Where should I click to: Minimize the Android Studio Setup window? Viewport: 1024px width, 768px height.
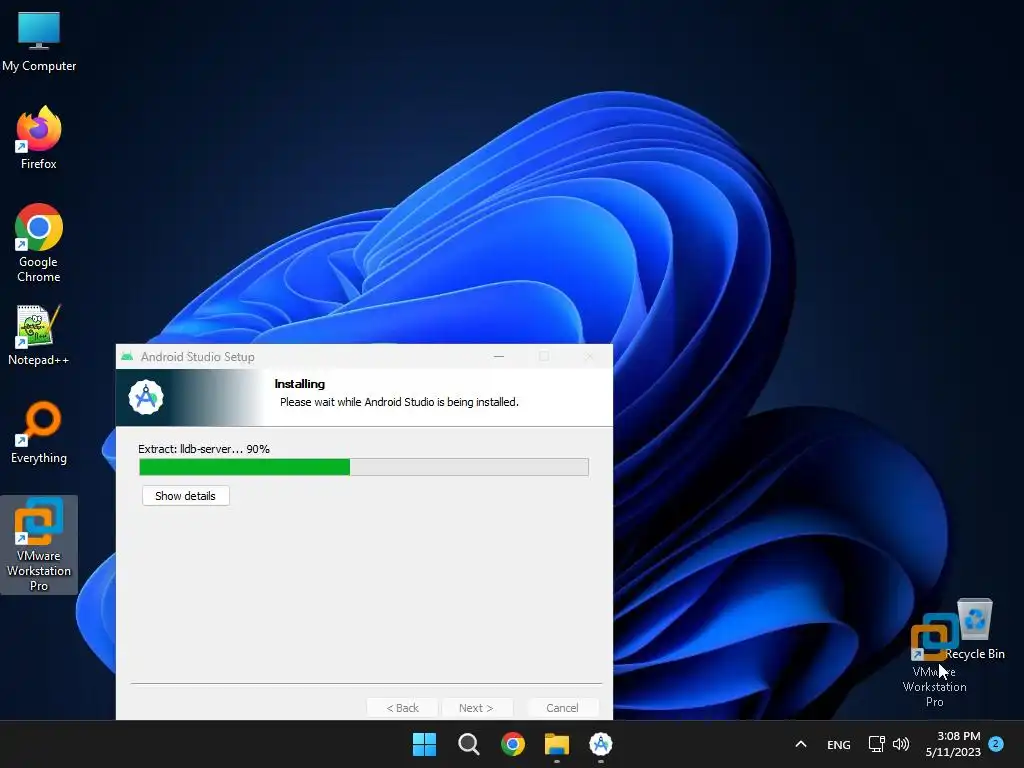tap(499, 357)
